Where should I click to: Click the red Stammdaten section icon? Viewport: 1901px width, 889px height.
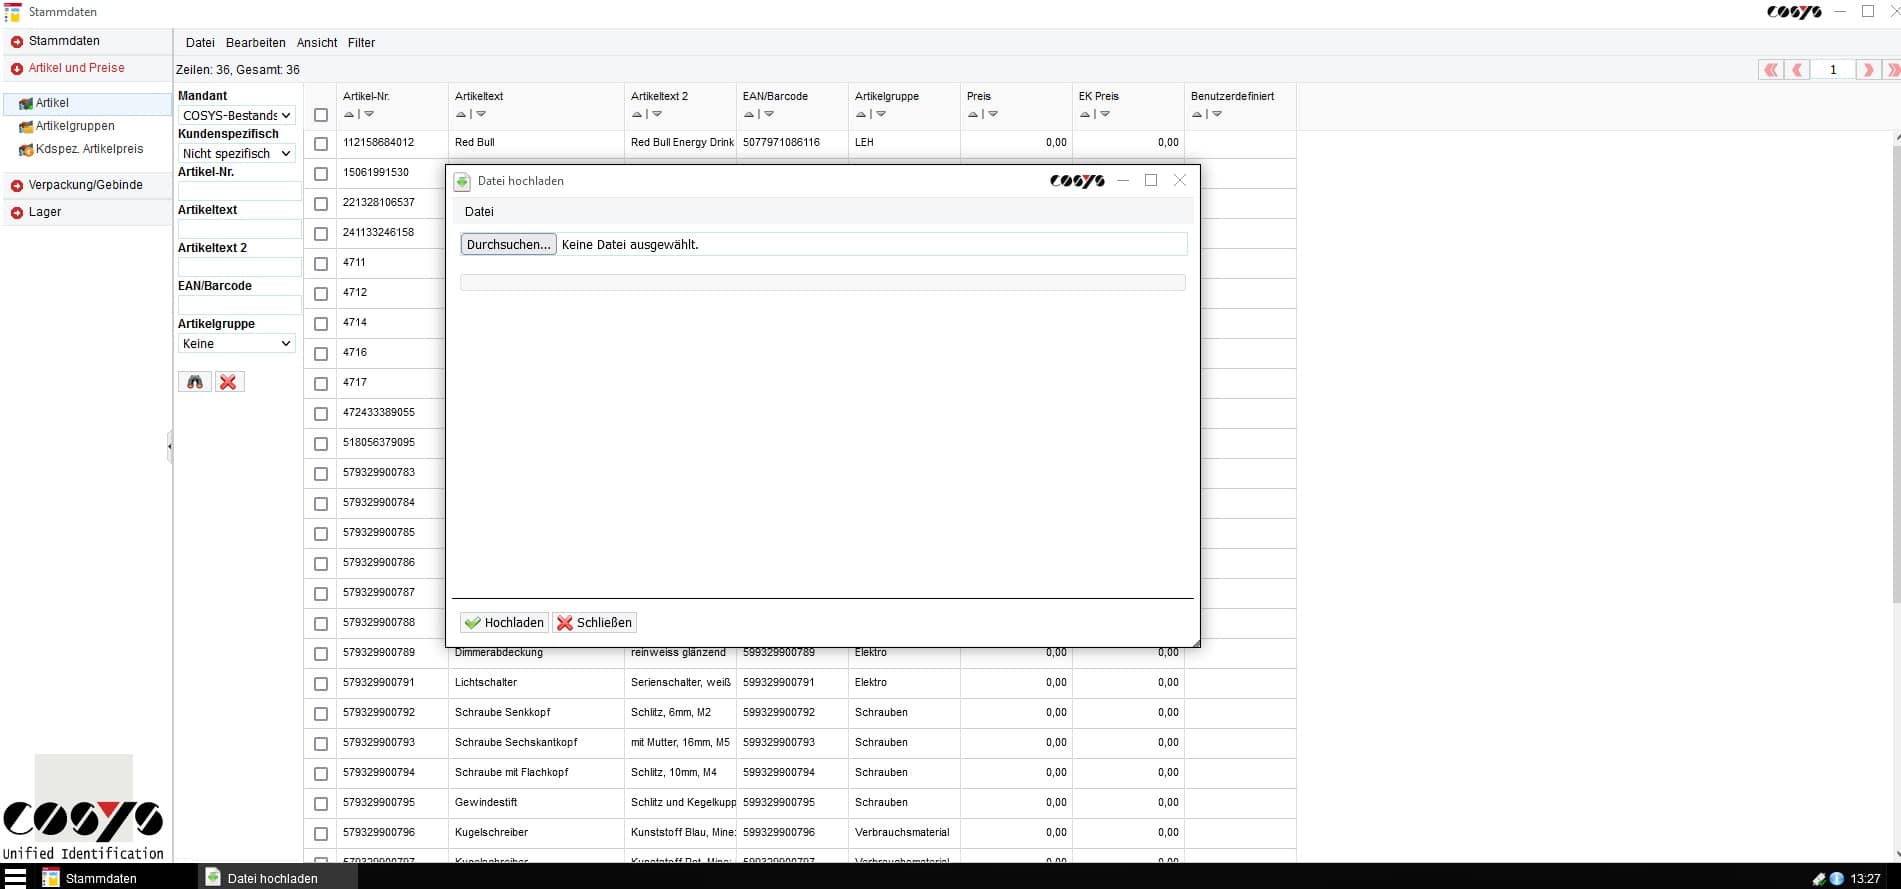(17, 42)
